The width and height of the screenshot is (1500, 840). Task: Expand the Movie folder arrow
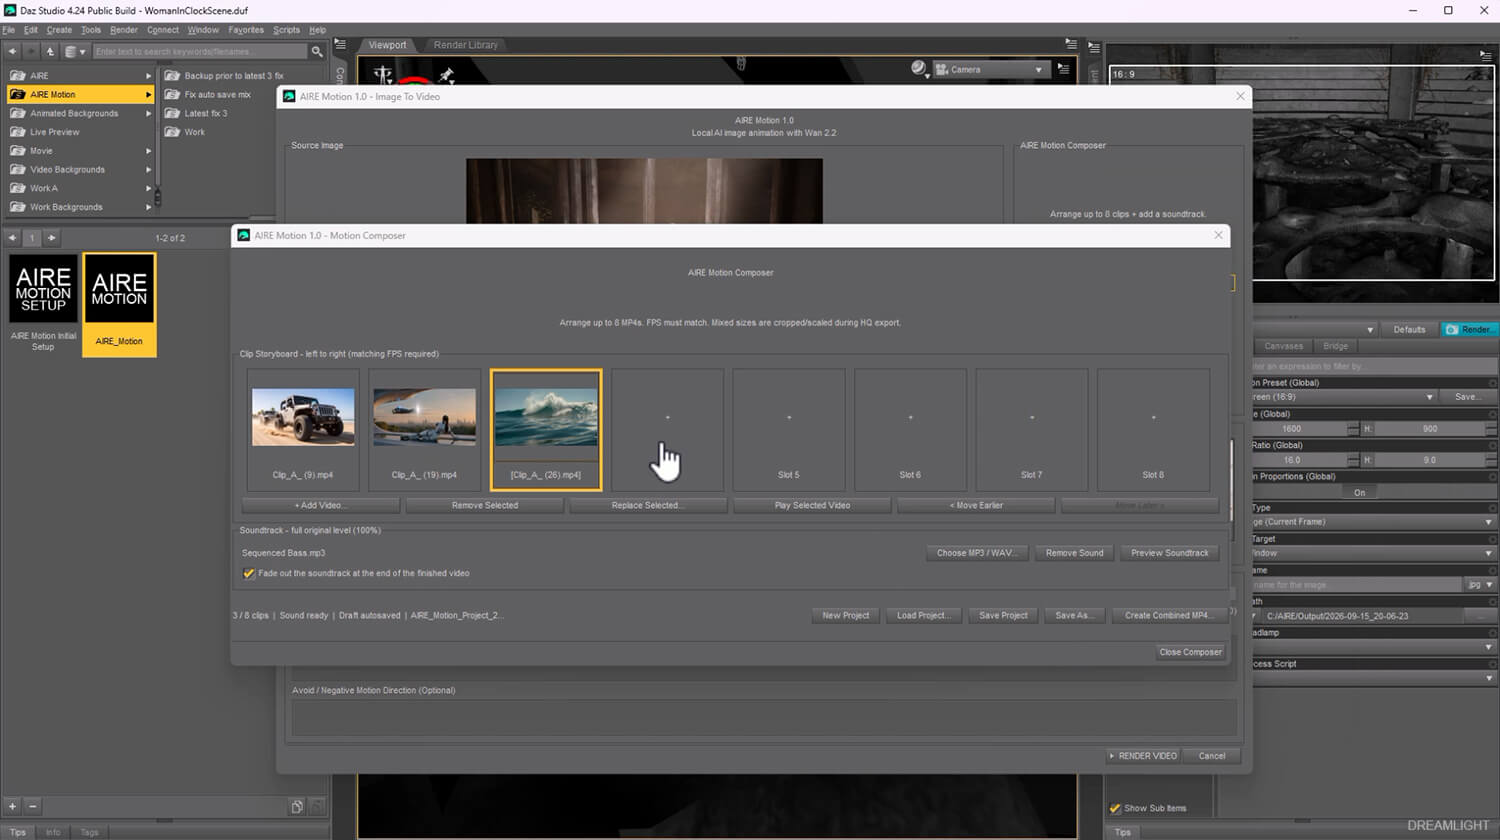click(148, 151)
